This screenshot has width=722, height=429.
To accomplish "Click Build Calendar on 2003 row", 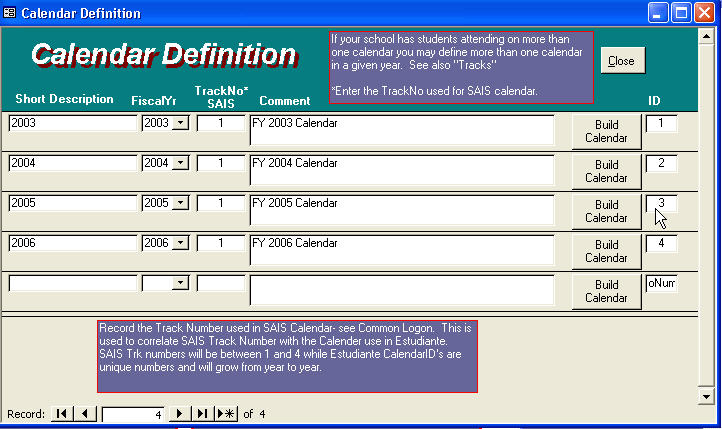I will click(606, 131).
